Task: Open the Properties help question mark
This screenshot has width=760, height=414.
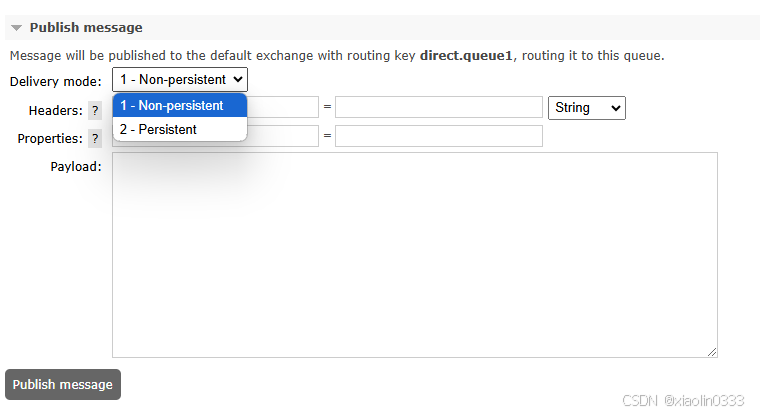Action: (x=95, y=139)
